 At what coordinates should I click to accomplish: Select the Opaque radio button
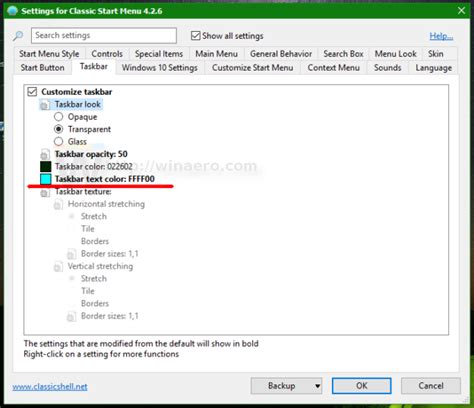tap(58, 117)
